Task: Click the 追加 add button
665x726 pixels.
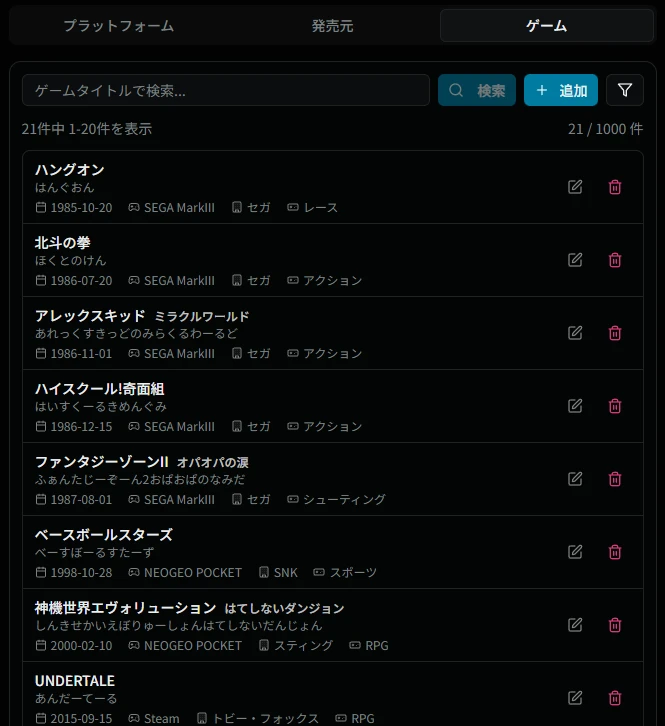Action: (560, 90)
